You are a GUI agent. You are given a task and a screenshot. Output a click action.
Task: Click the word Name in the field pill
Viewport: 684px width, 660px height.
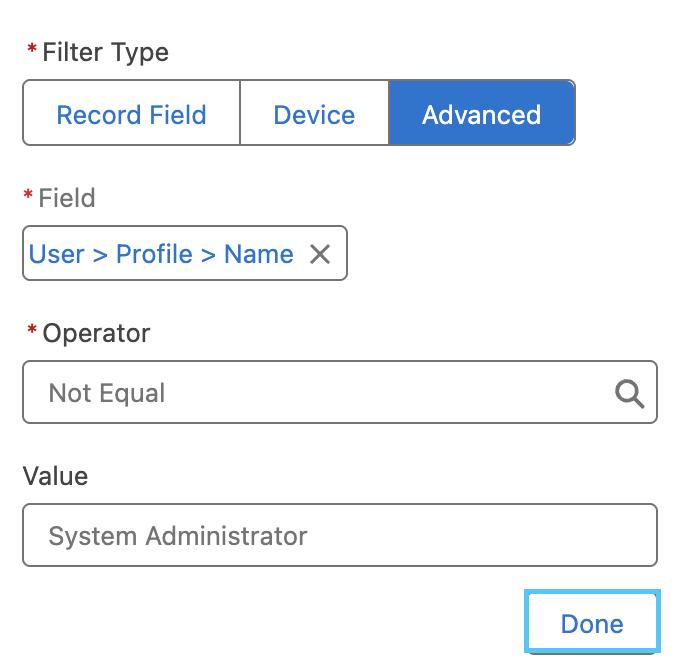(x=259, y=254)
